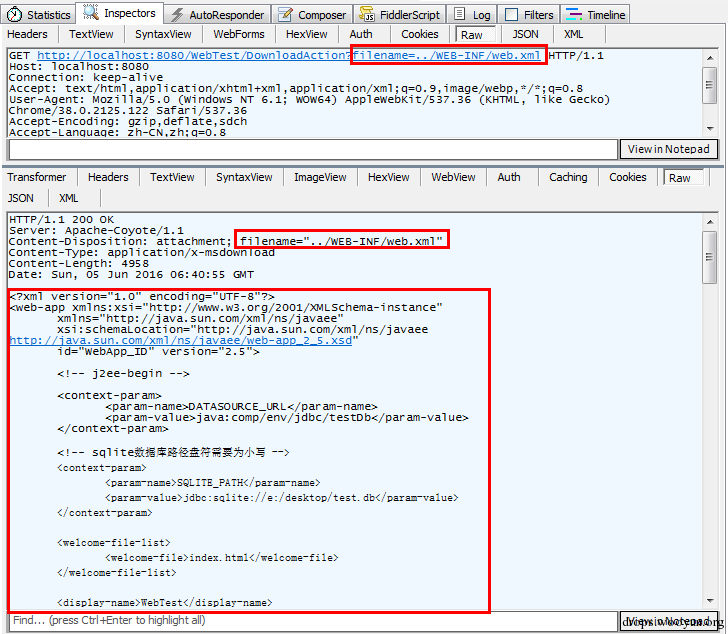Click the Log document icon
The height and width of the screenshot is (634, 728).
click(x=459, y=14)
